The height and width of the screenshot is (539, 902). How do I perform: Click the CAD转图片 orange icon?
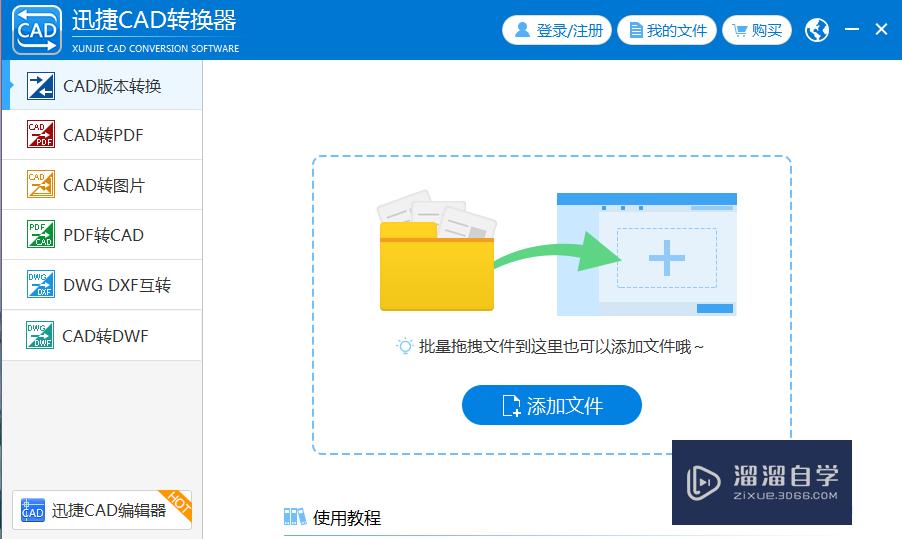41,184
